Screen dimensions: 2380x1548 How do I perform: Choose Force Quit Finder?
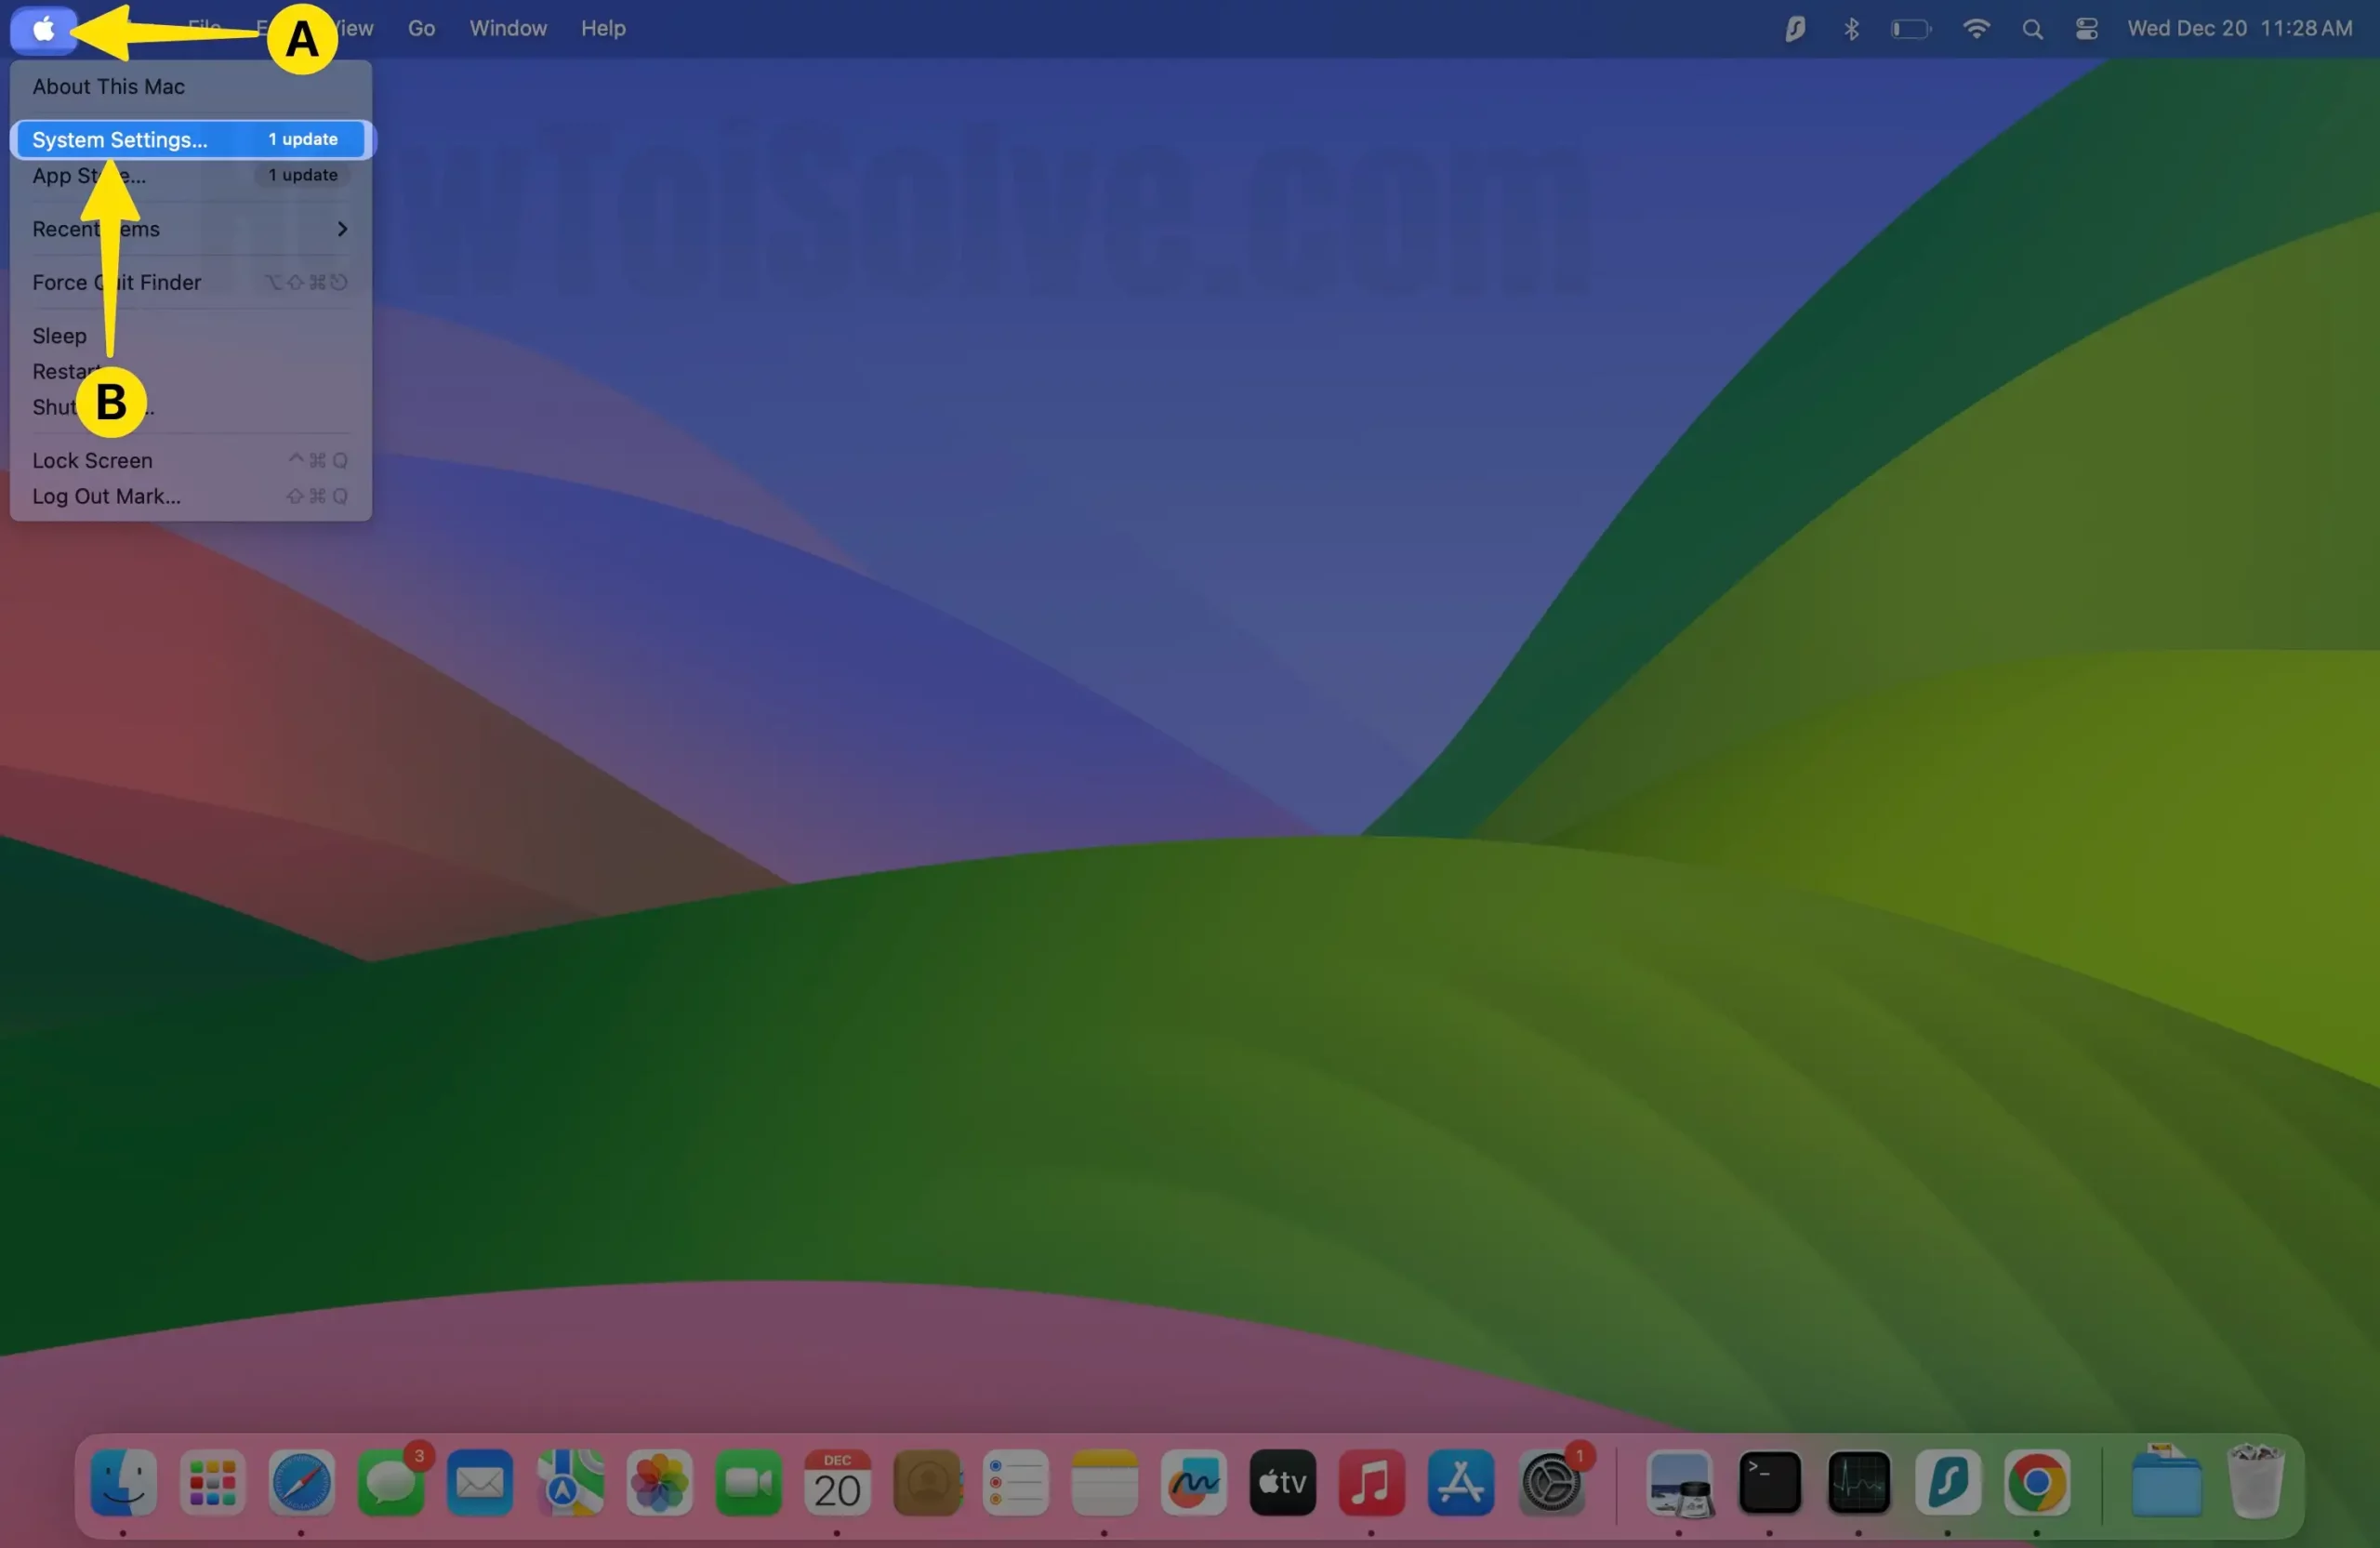pyautogui.click(x=190, y=282)
